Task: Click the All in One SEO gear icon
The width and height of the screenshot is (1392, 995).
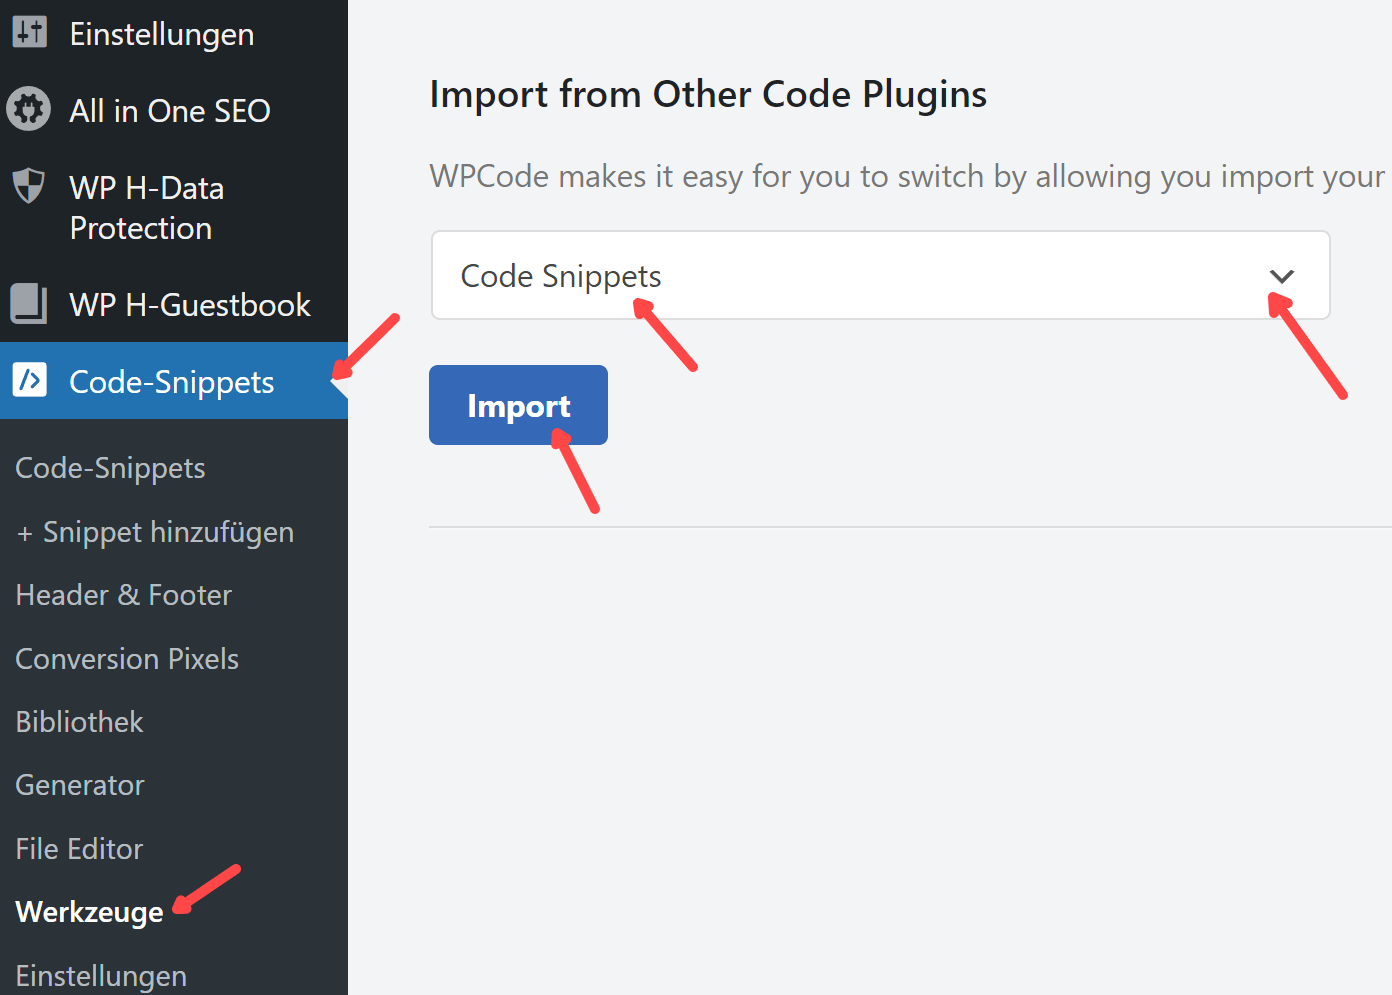Action: 29,110
